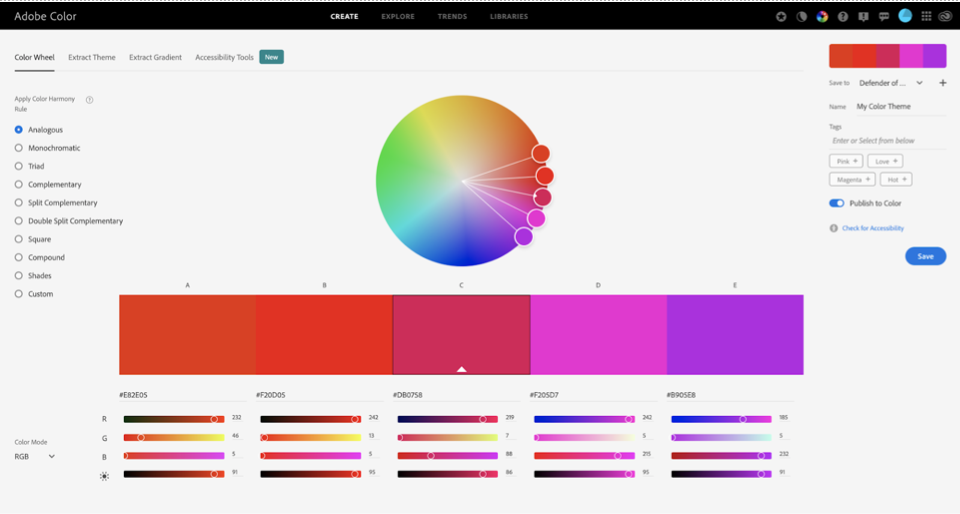Open the star favorites icon in header
The height and width of the screenshot is (514, 960).
point(781,17)
